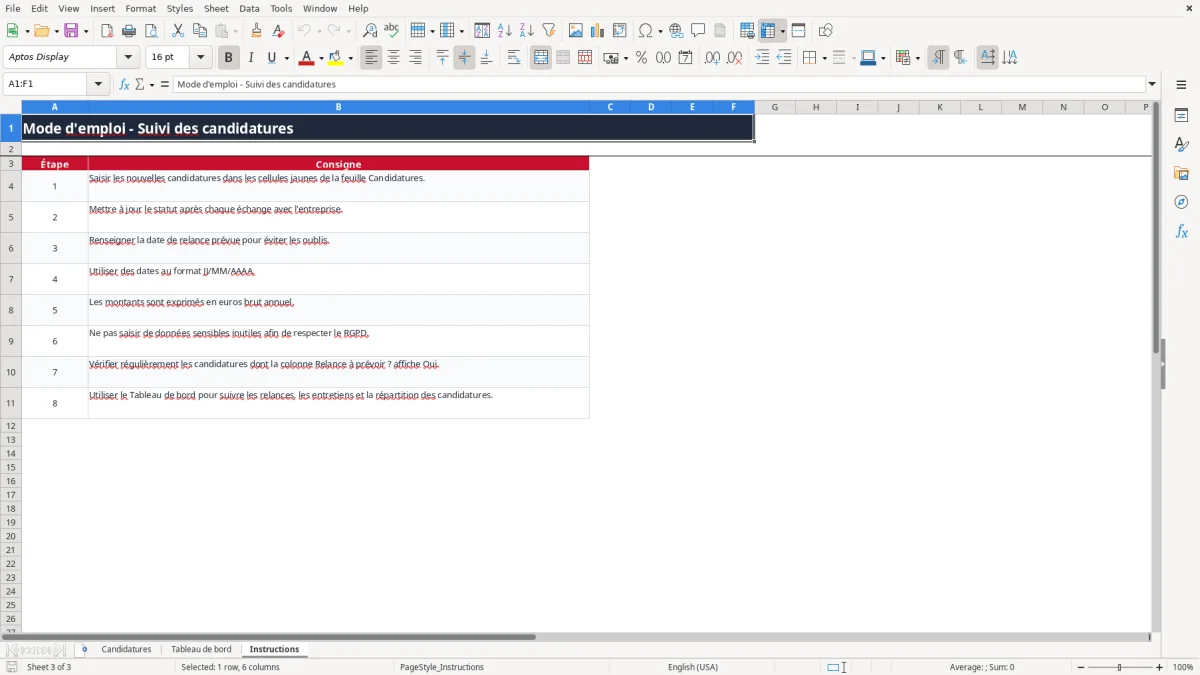Screen dimensions: 1200x675
Task: Open the Format menu
Action: click(x=141, y=8)
